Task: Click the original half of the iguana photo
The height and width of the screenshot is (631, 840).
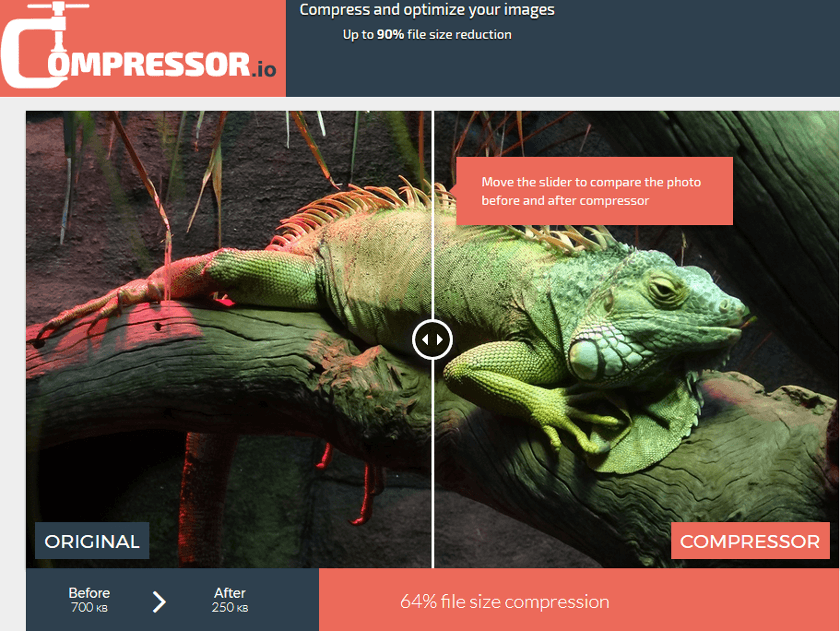Action: click(x=229, y=339)
